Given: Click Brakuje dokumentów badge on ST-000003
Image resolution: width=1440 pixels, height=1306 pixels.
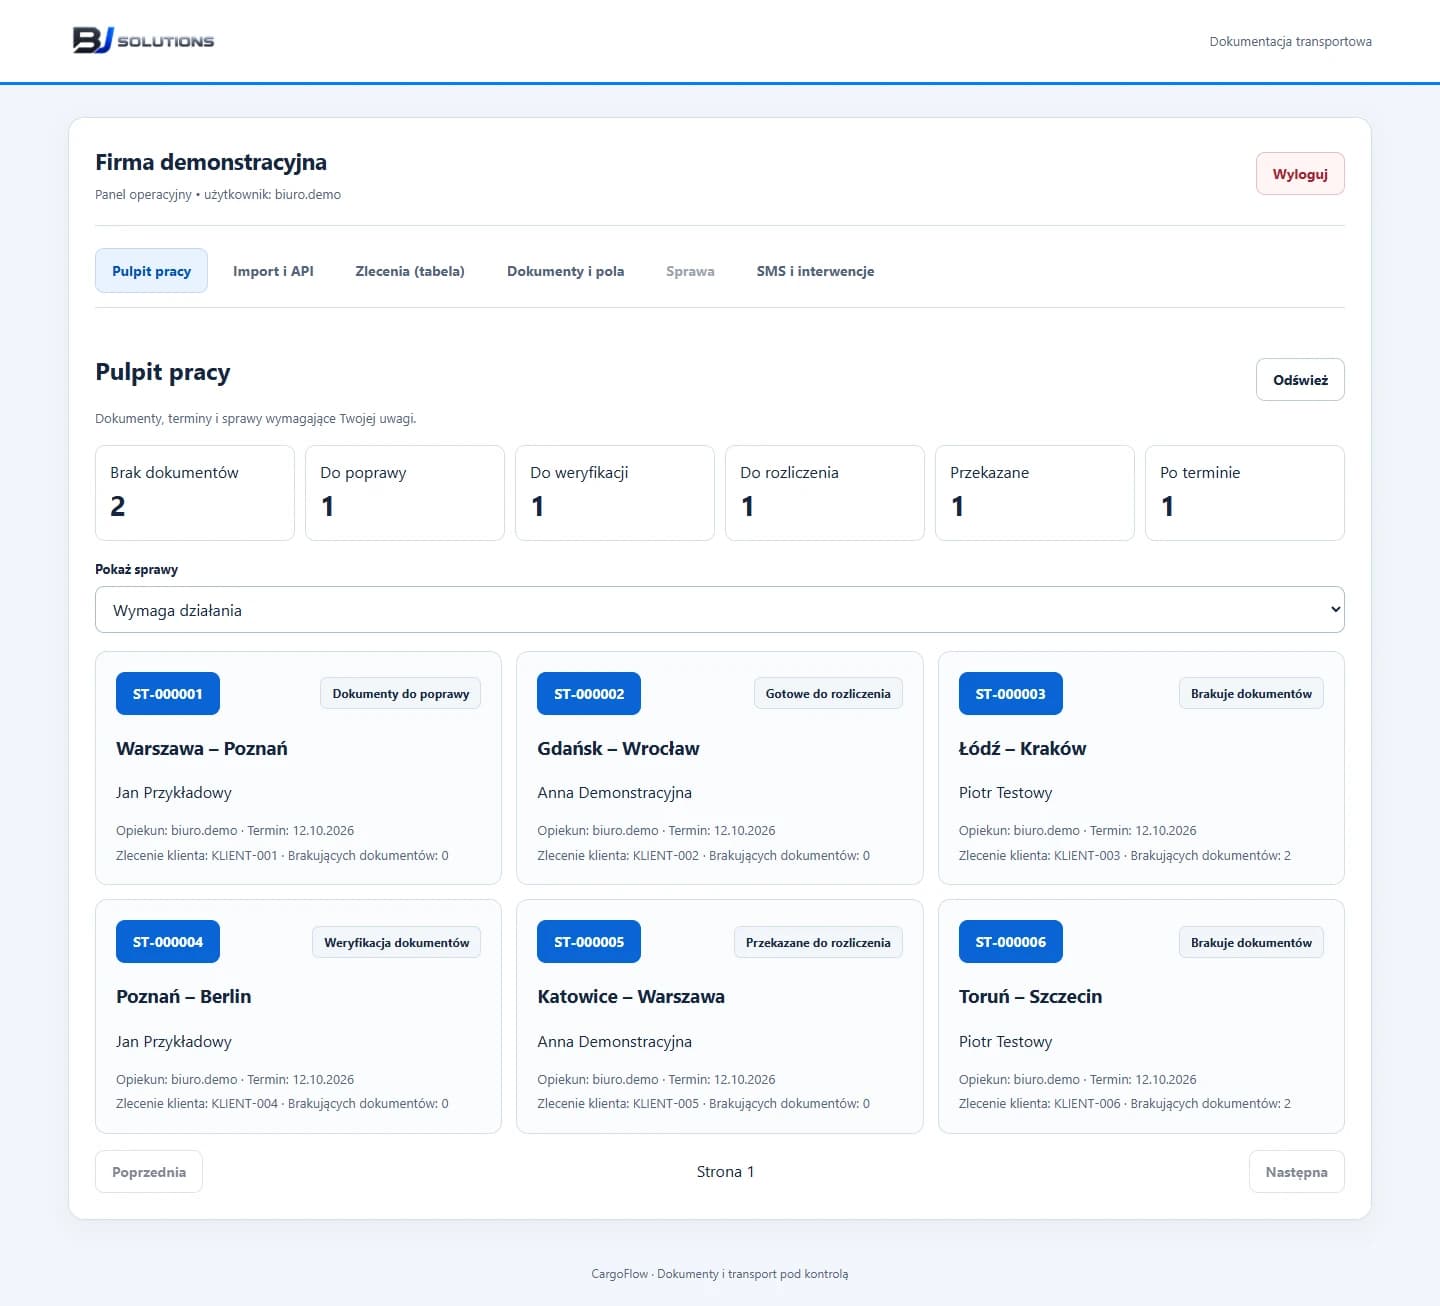Looking at the screenshot, I should (1251, 694).
